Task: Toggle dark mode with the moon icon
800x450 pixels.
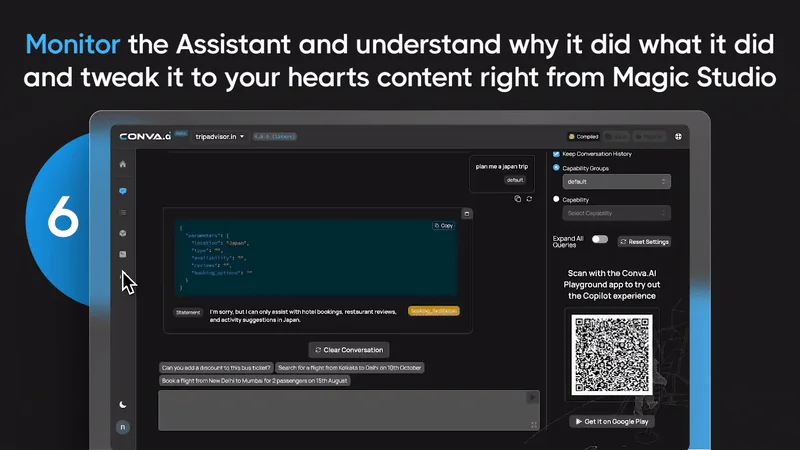Action: [x=122, y=405]
